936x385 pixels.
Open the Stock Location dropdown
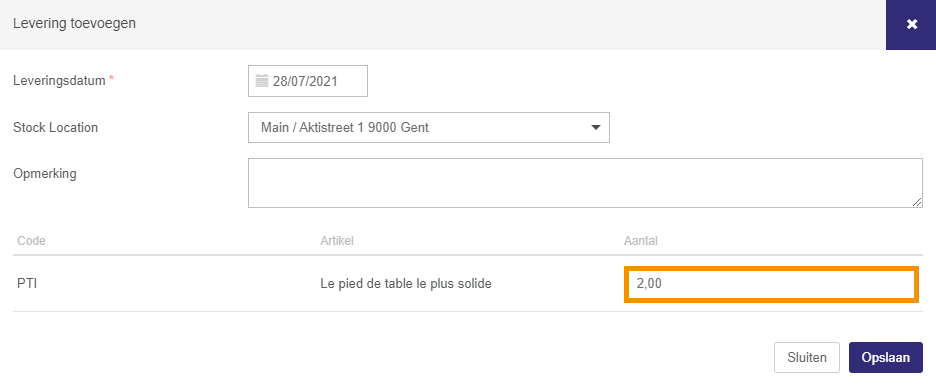coord(429,127)
